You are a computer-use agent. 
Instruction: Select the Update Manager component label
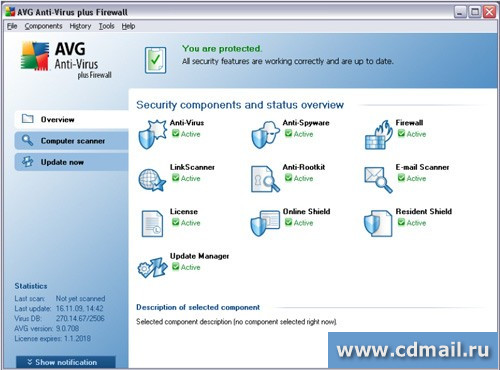pos(199,256)
